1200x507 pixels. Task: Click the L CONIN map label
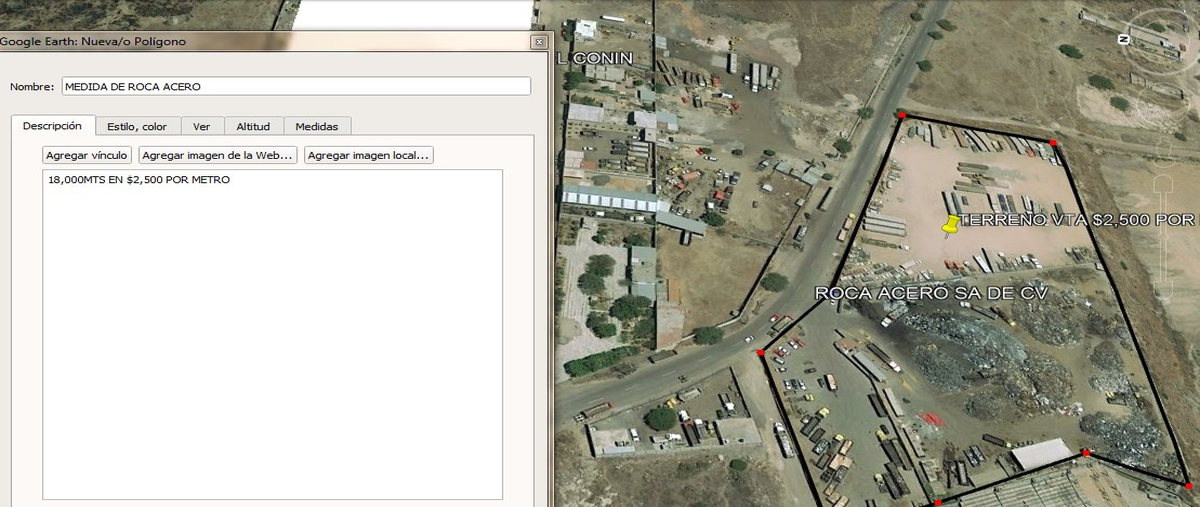(595, 58)
